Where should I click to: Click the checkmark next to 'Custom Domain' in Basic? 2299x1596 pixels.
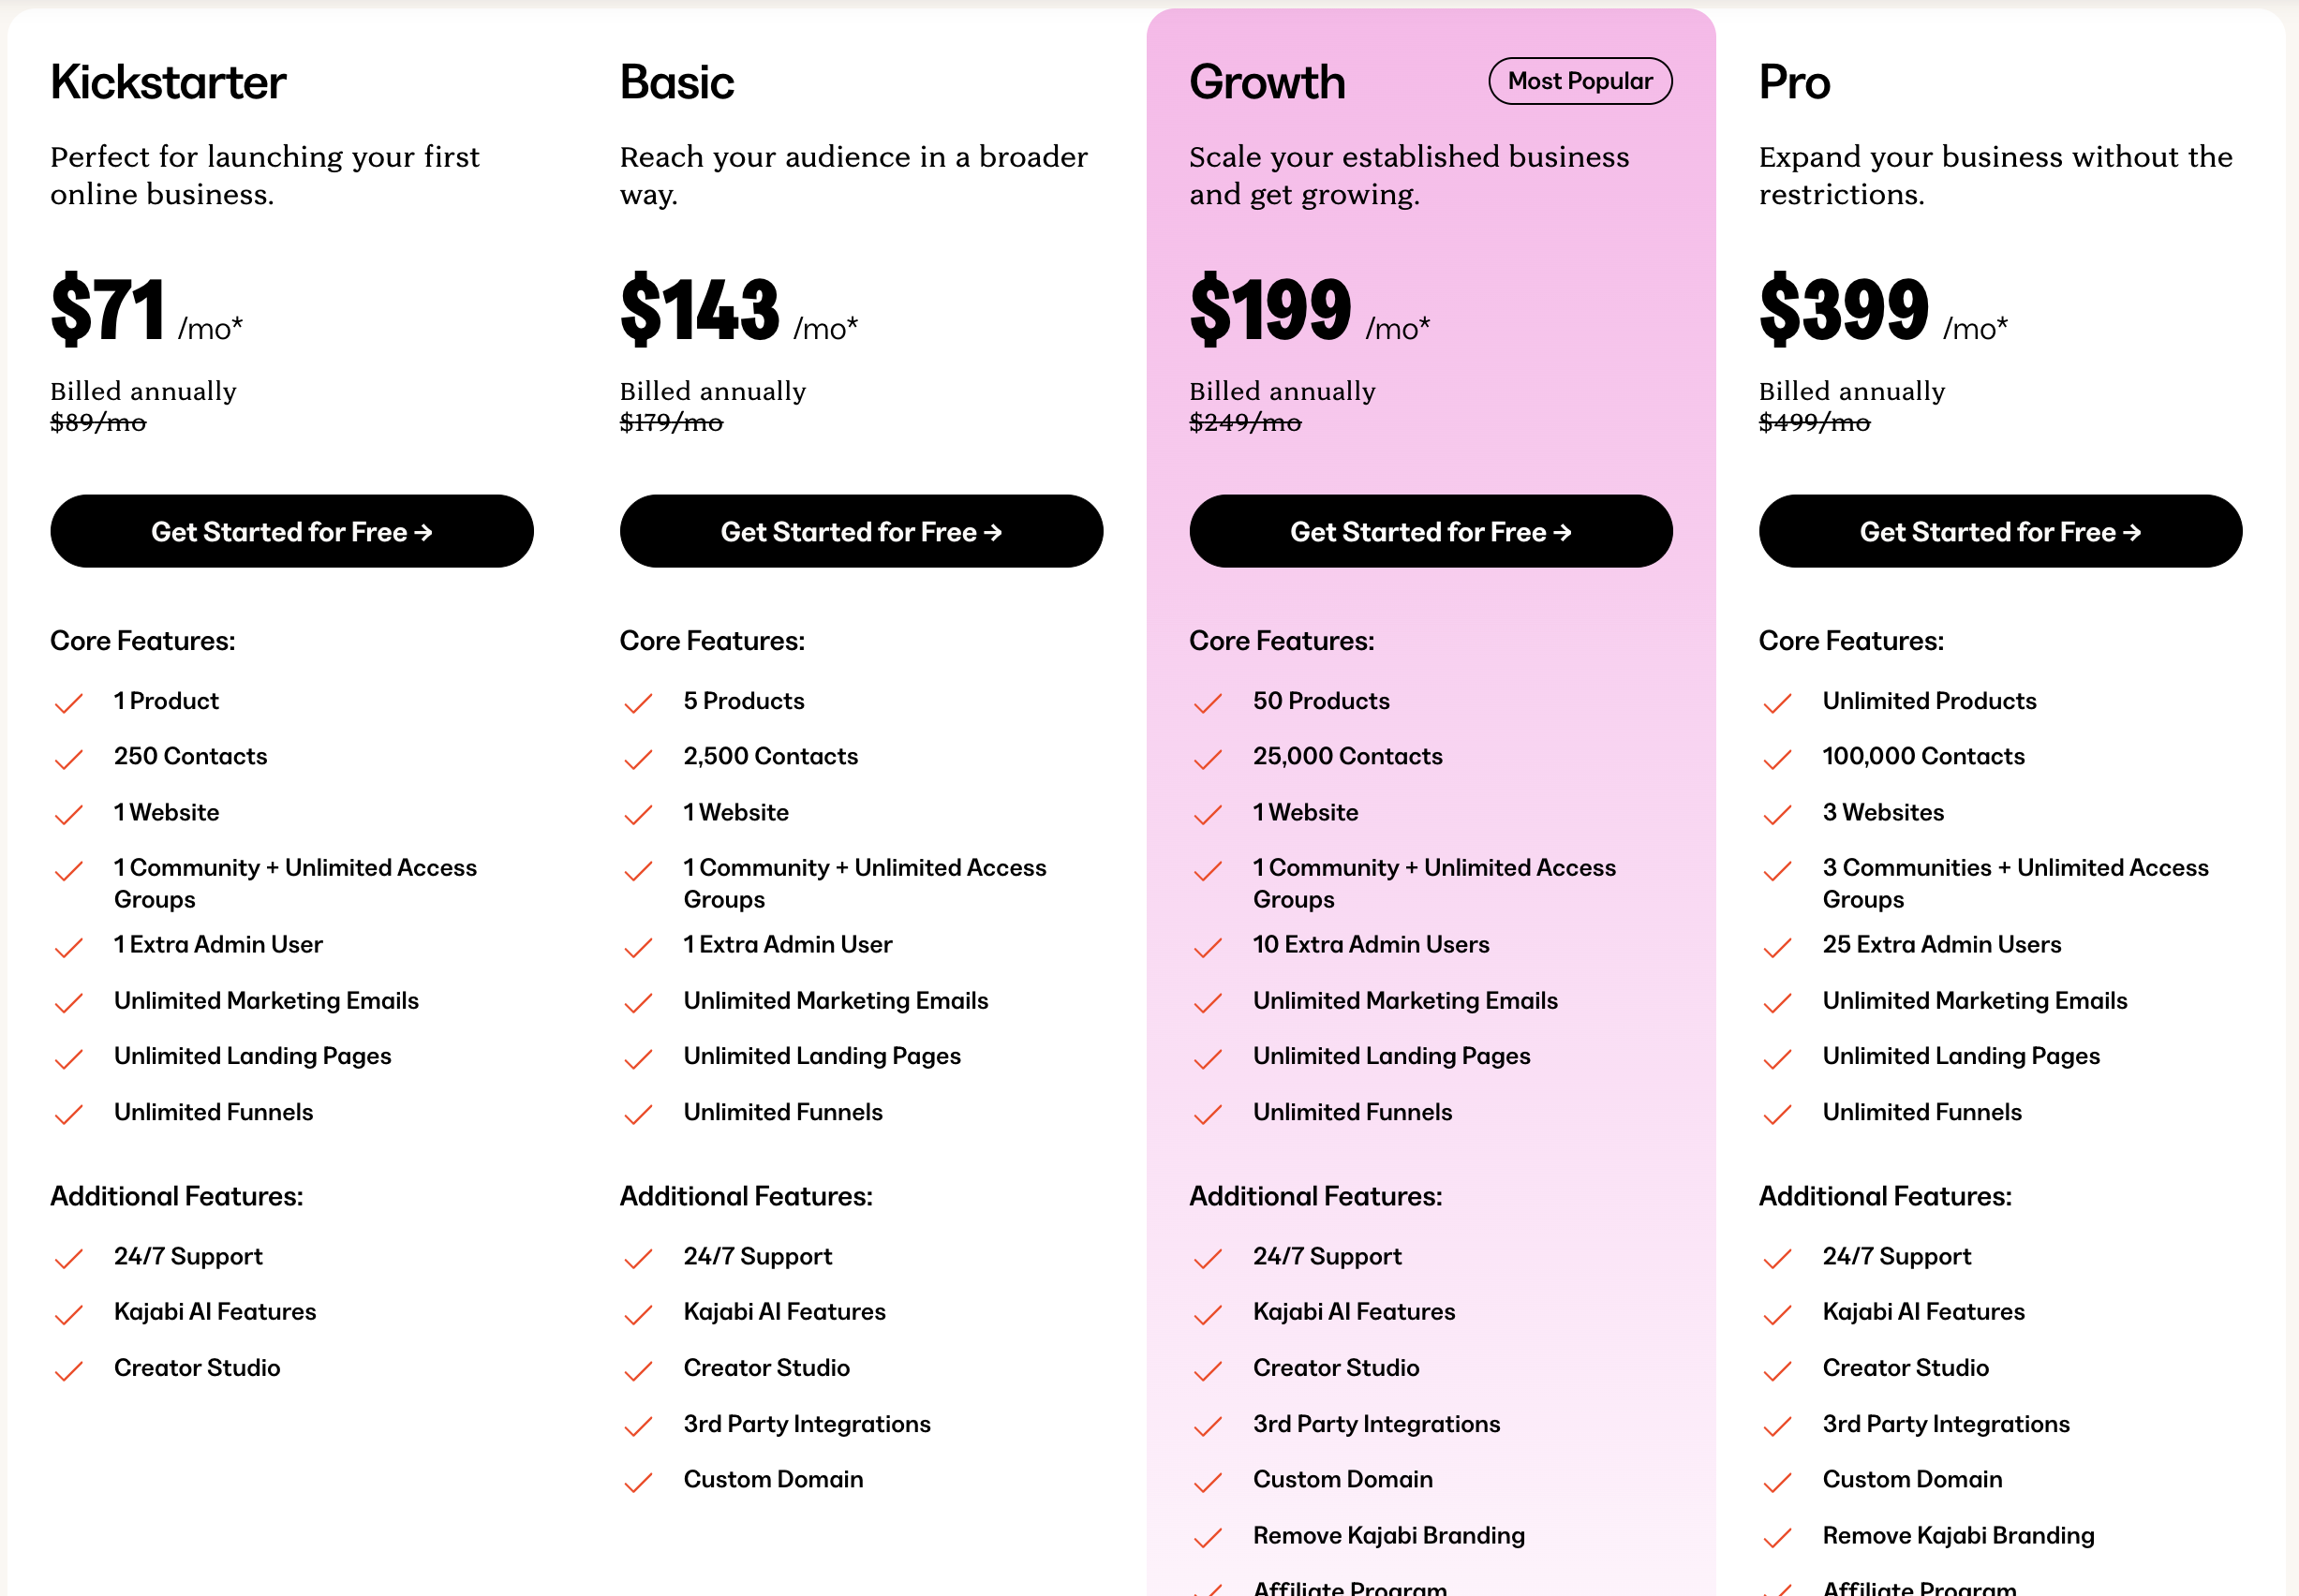click(x=638, y=1482)
